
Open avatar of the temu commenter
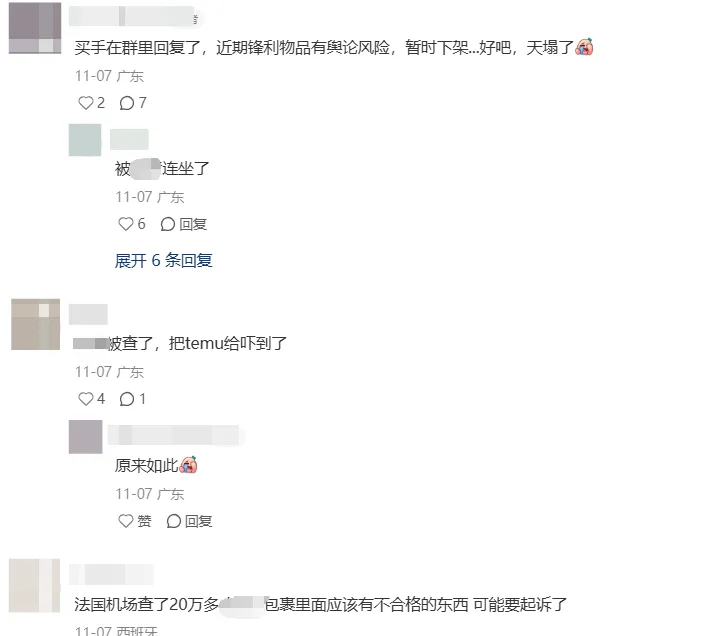(x=35, y=324)
